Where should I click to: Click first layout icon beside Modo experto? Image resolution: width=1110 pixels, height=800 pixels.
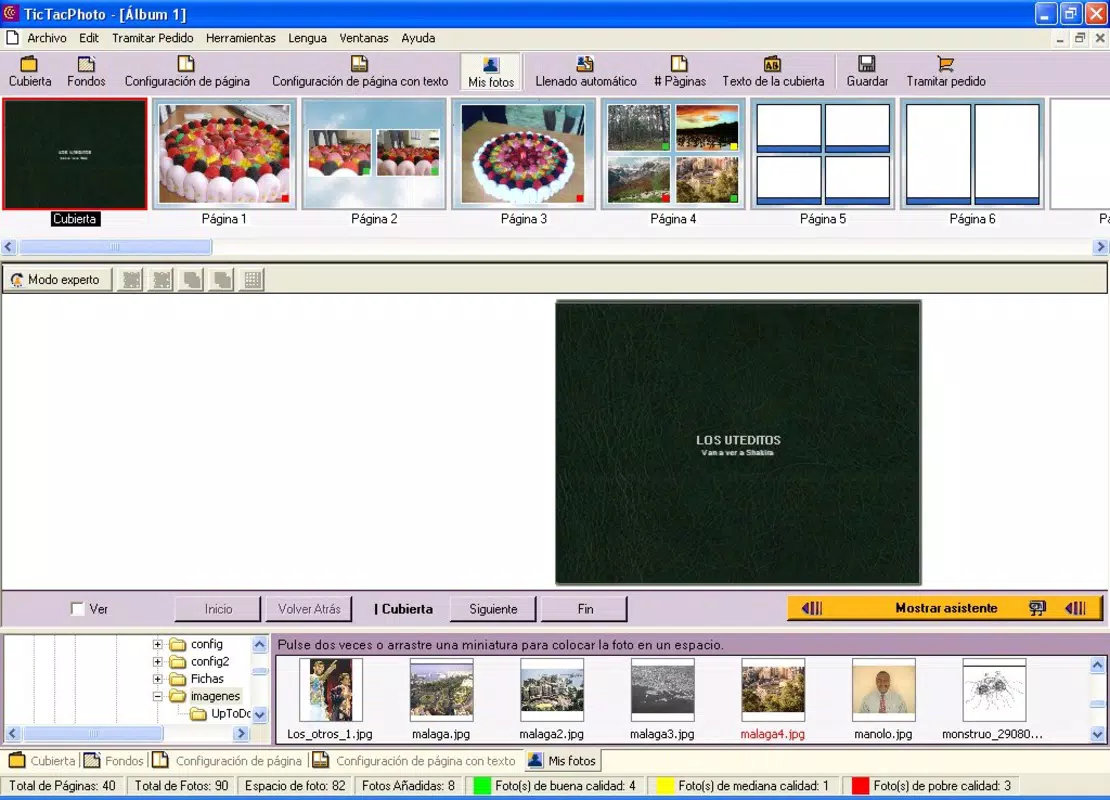[x=131, y=280]
